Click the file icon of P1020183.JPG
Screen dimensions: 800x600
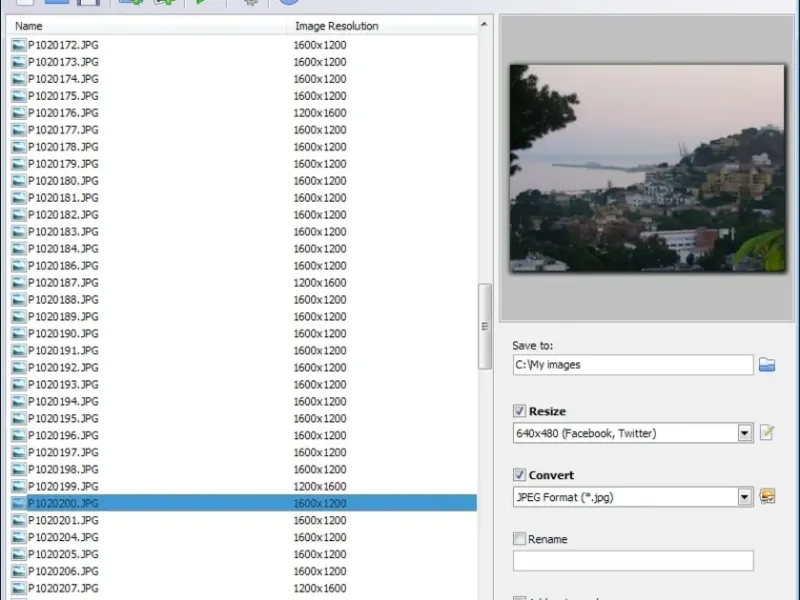point(19,232)
